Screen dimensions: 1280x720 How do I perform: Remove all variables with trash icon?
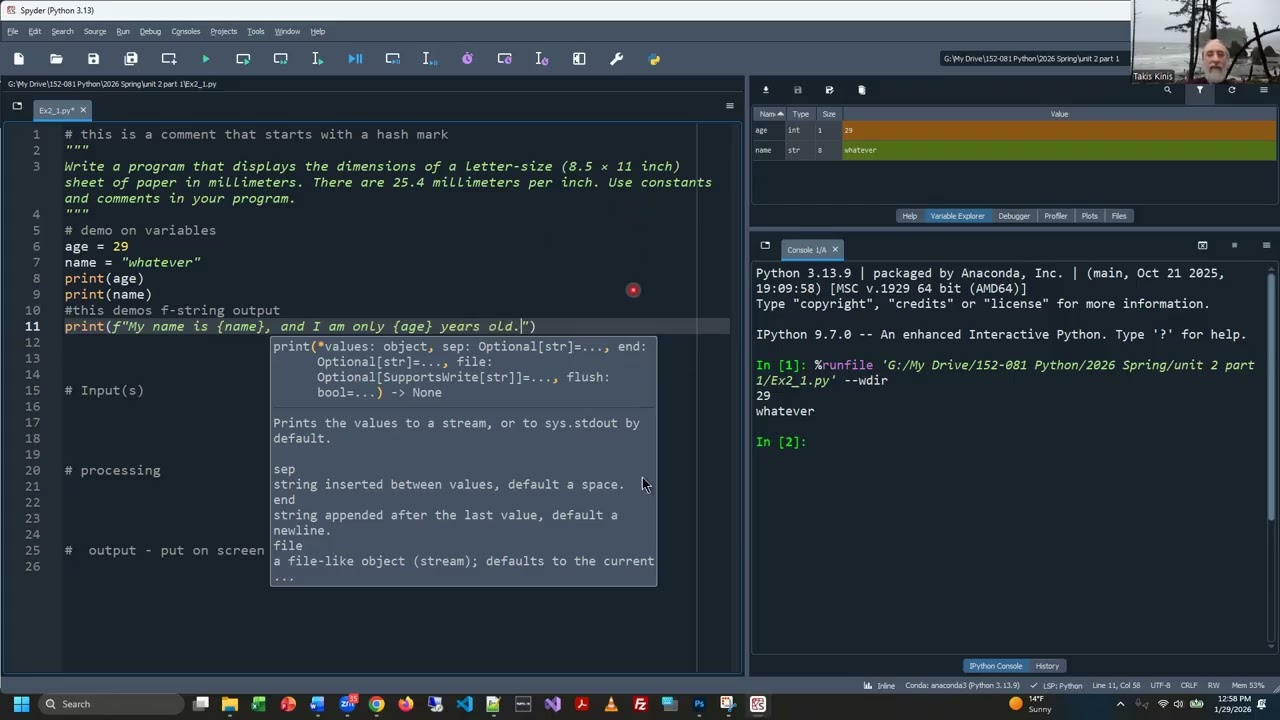tap(861, 90)
